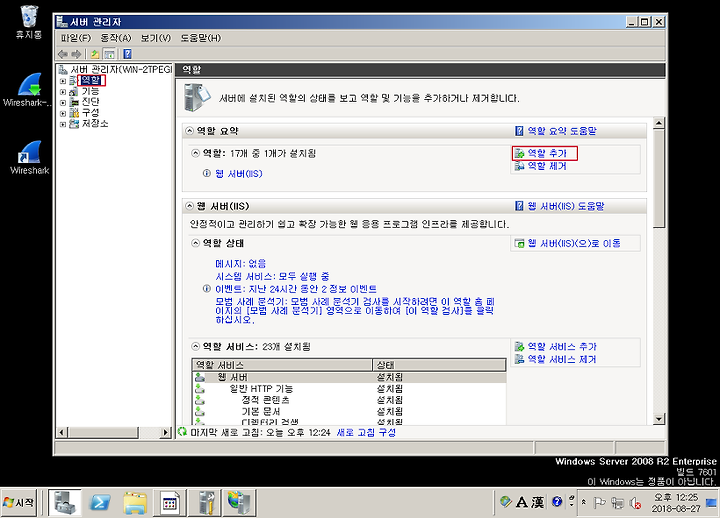Screen dimensions: 720x518
Task: Click the server tools taskbar icon with wrench
Action: [207, 503]
